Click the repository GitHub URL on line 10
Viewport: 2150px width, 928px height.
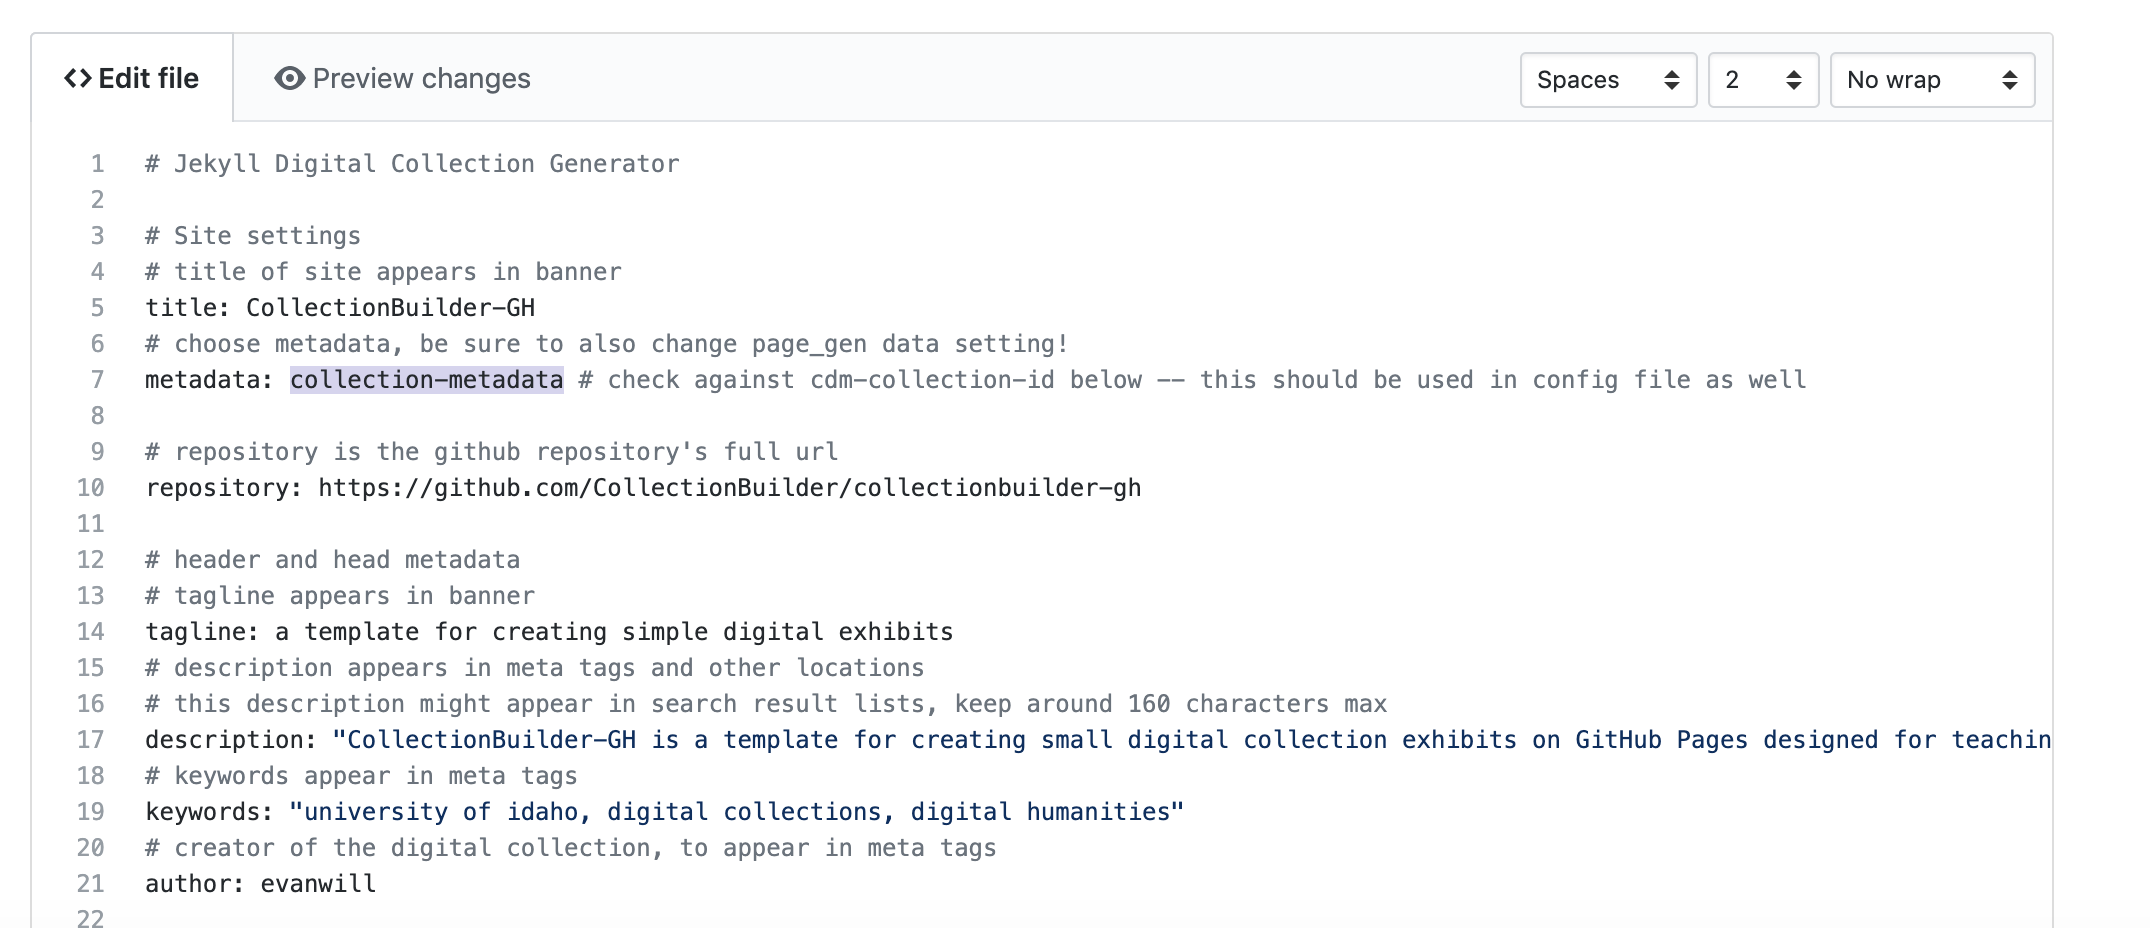tap(729, 488)
